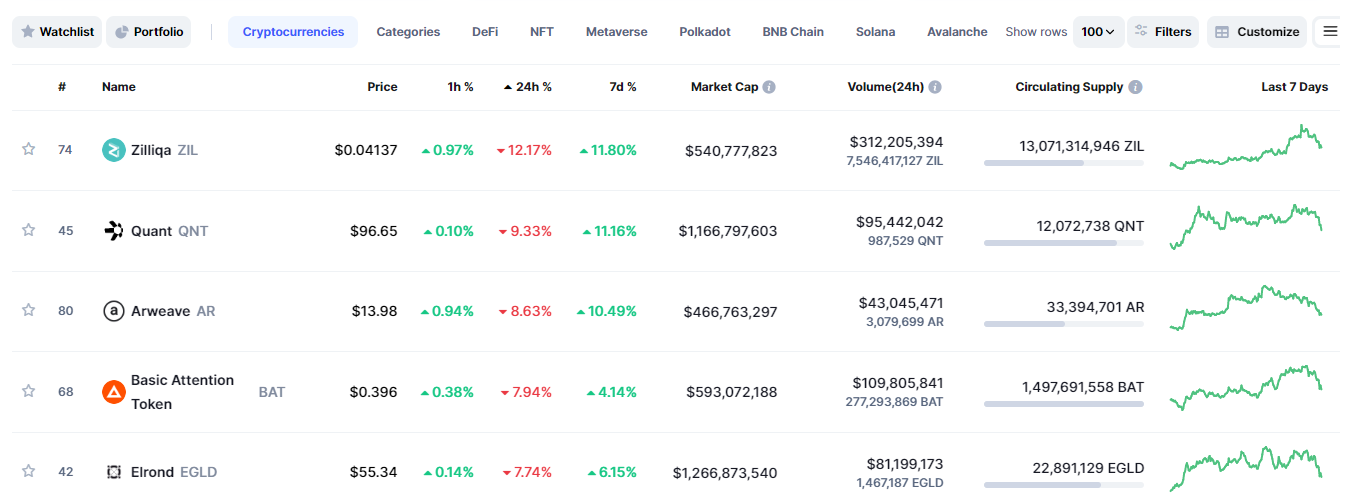Viewport: 1349px width, 496px height.
Task: Switch to the Metaverse tab
Action: coord(616,32)
